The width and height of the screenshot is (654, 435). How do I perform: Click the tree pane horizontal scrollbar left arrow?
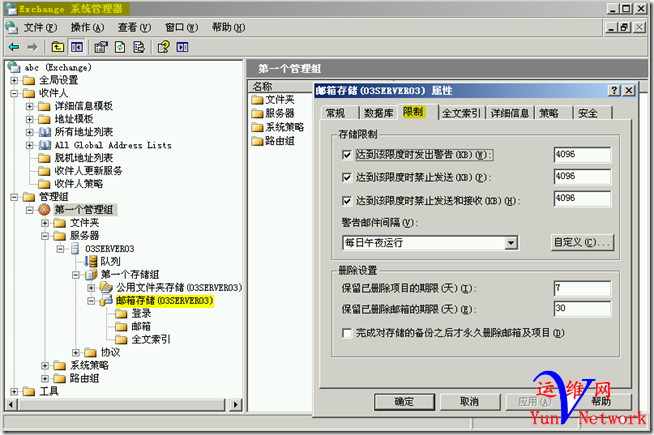coord(11,404)
